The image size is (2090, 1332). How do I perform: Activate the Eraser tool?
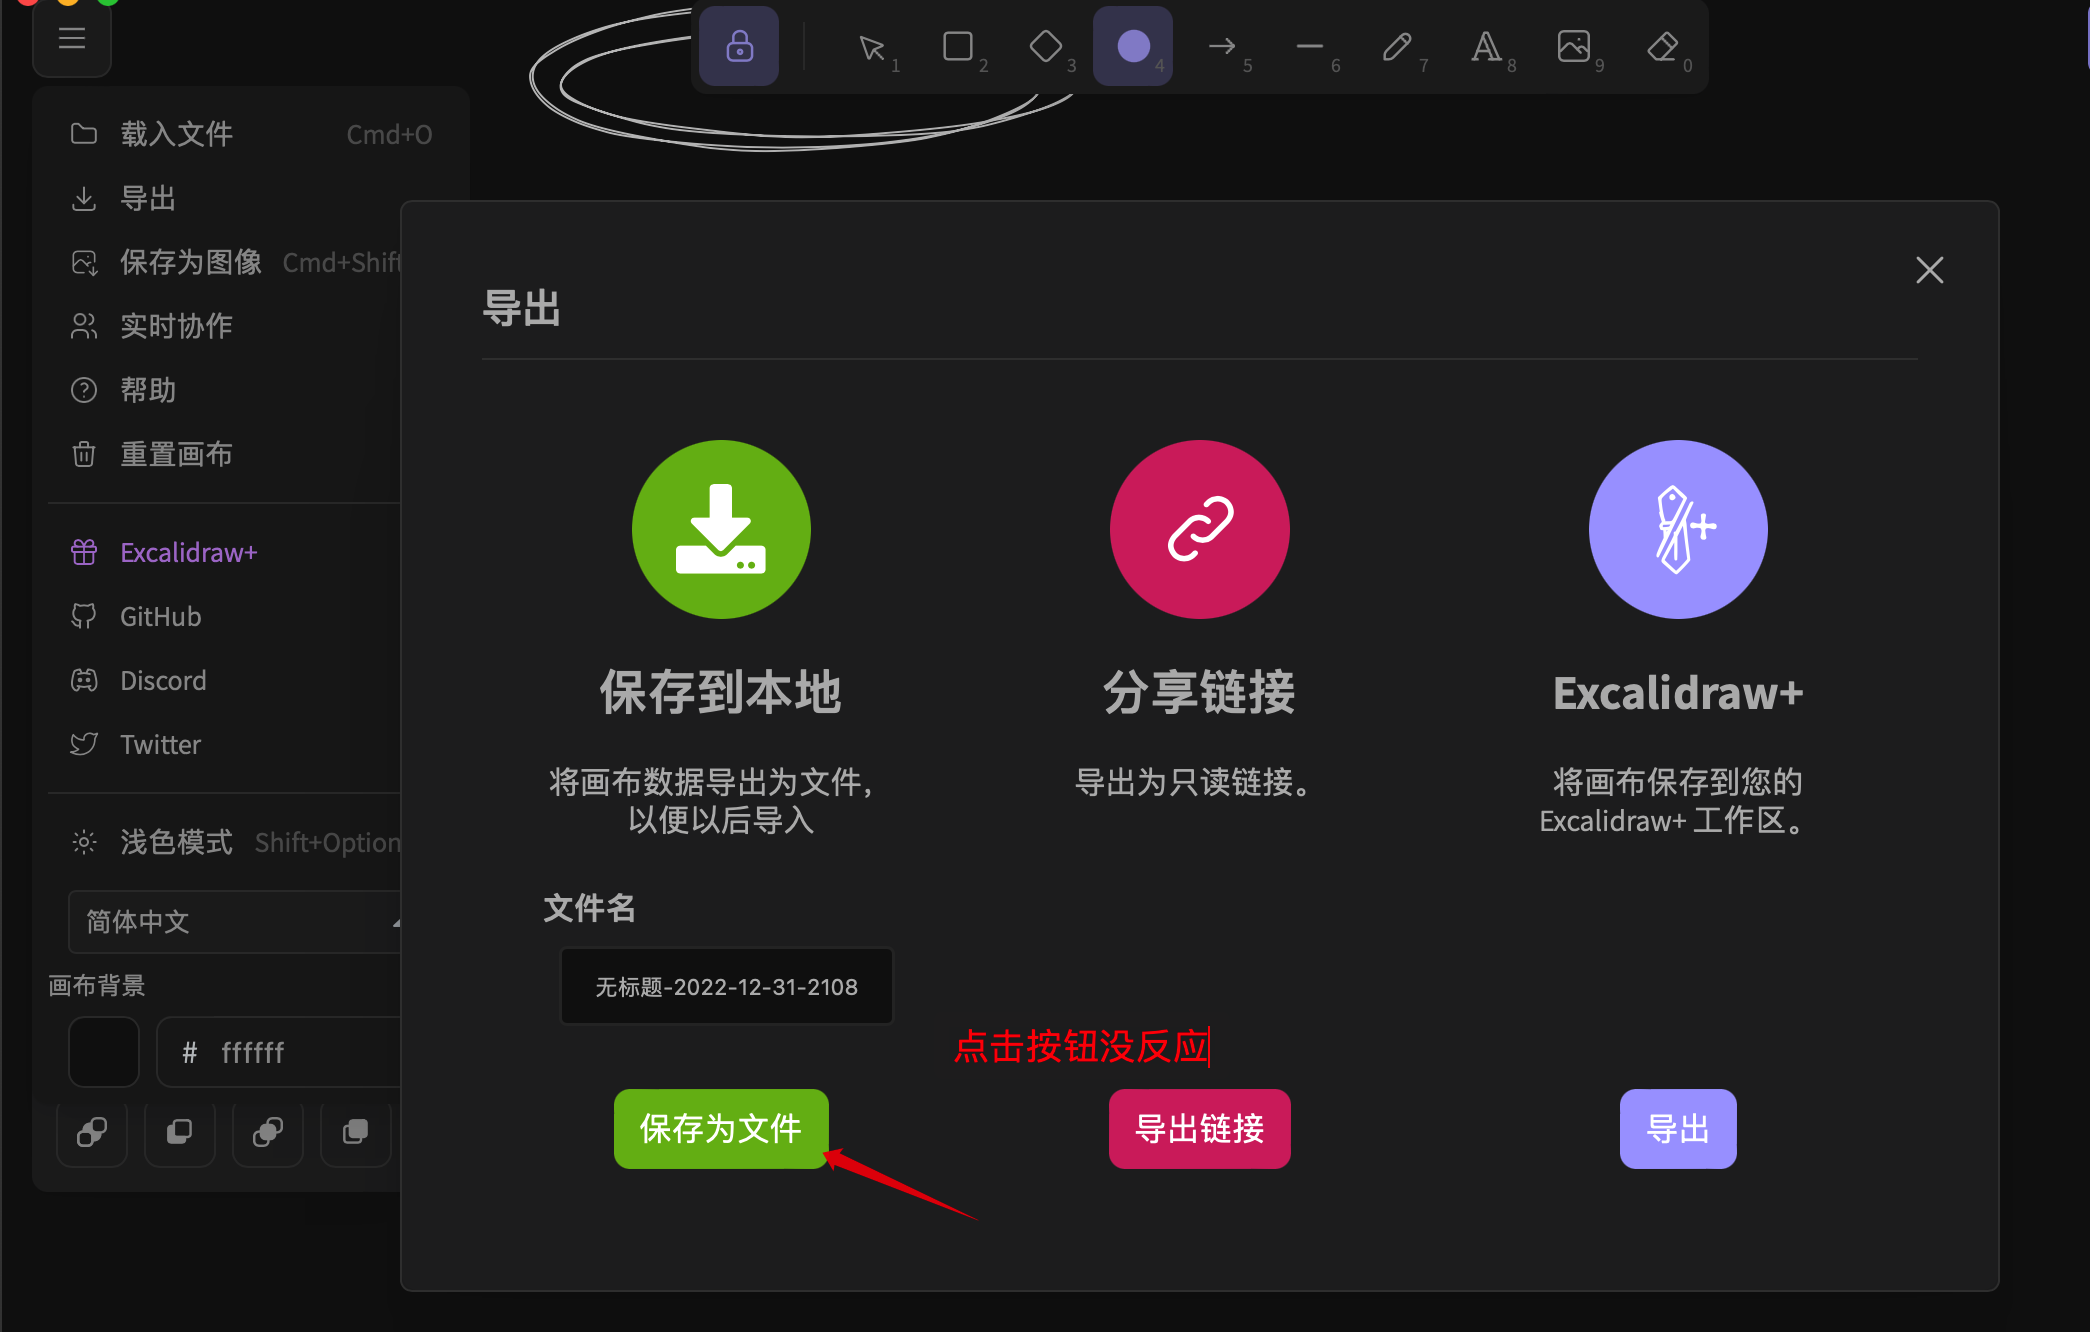(1661, 47)
